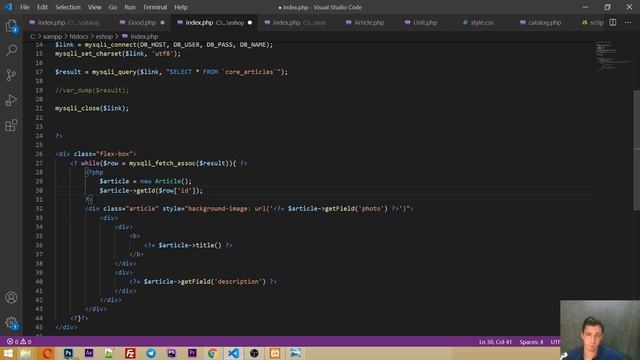This screenshot has width=640, height=360.
Task: Launch FileZilla from the taskbar
Action: point(130,353)
